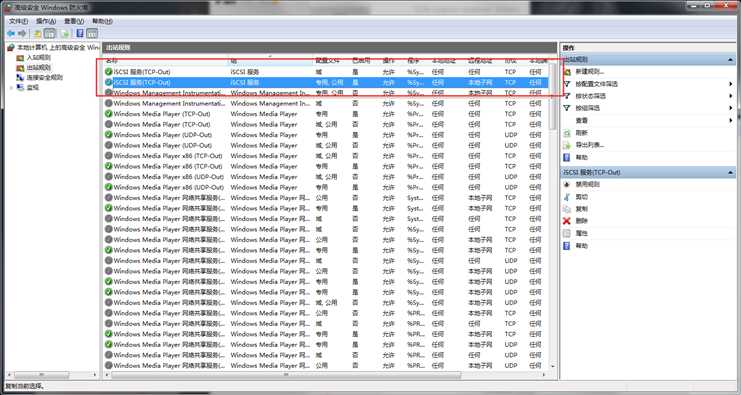Click the 禁用规则 disable rule action

(x=587, y=184)
